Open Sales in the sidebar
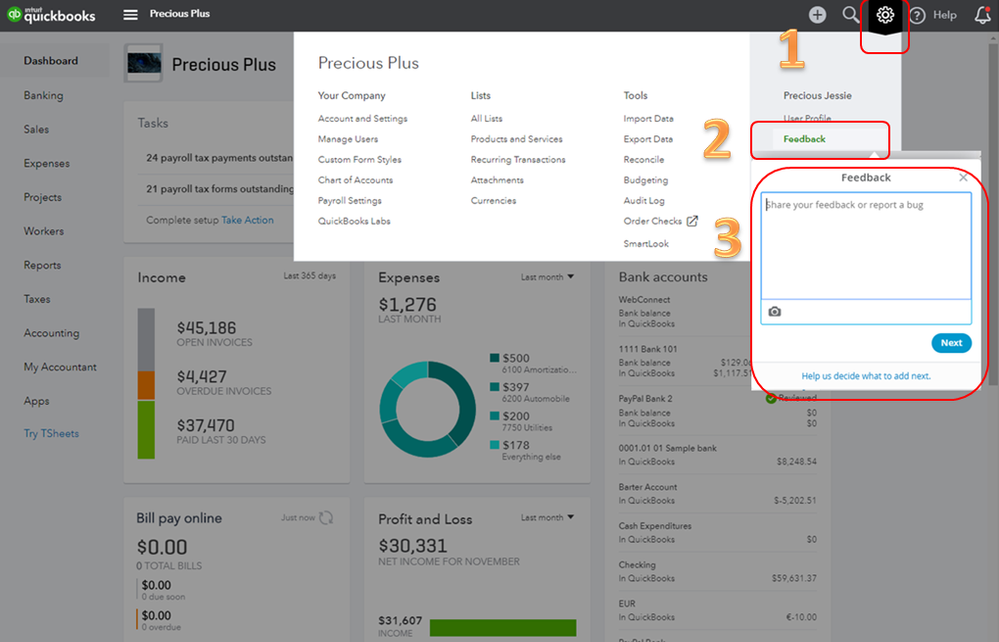Screen dimensions: 999x642 [x=36, y=129]
